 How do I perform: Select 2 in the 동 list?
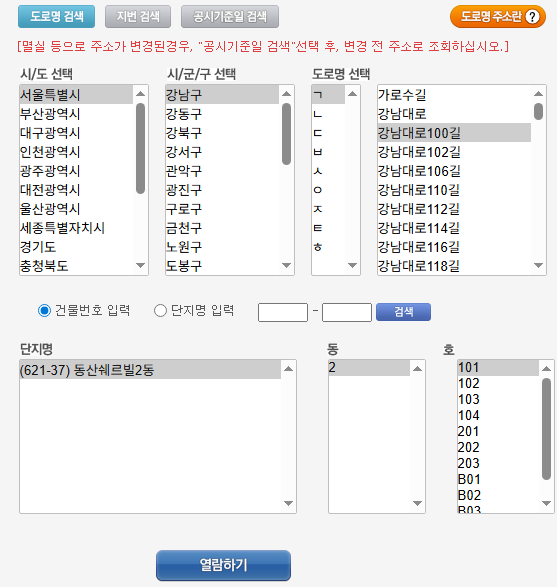(369, 368)
